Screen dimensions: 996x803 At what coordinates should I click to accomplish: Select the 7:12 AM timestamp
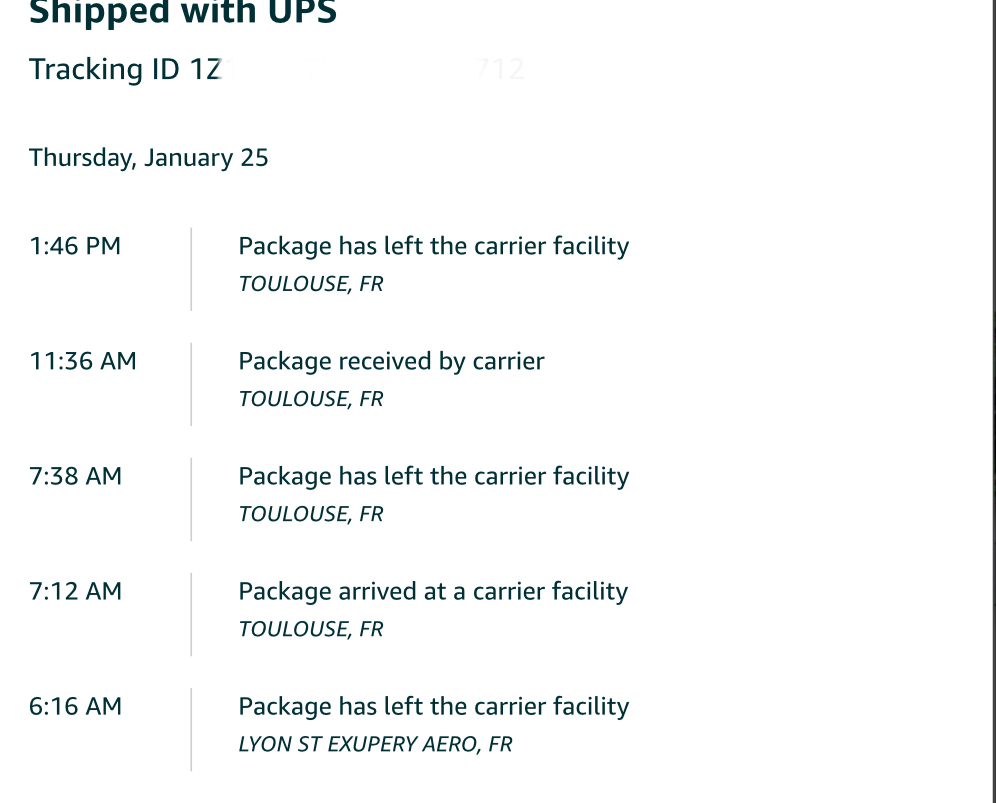point(75,591)
